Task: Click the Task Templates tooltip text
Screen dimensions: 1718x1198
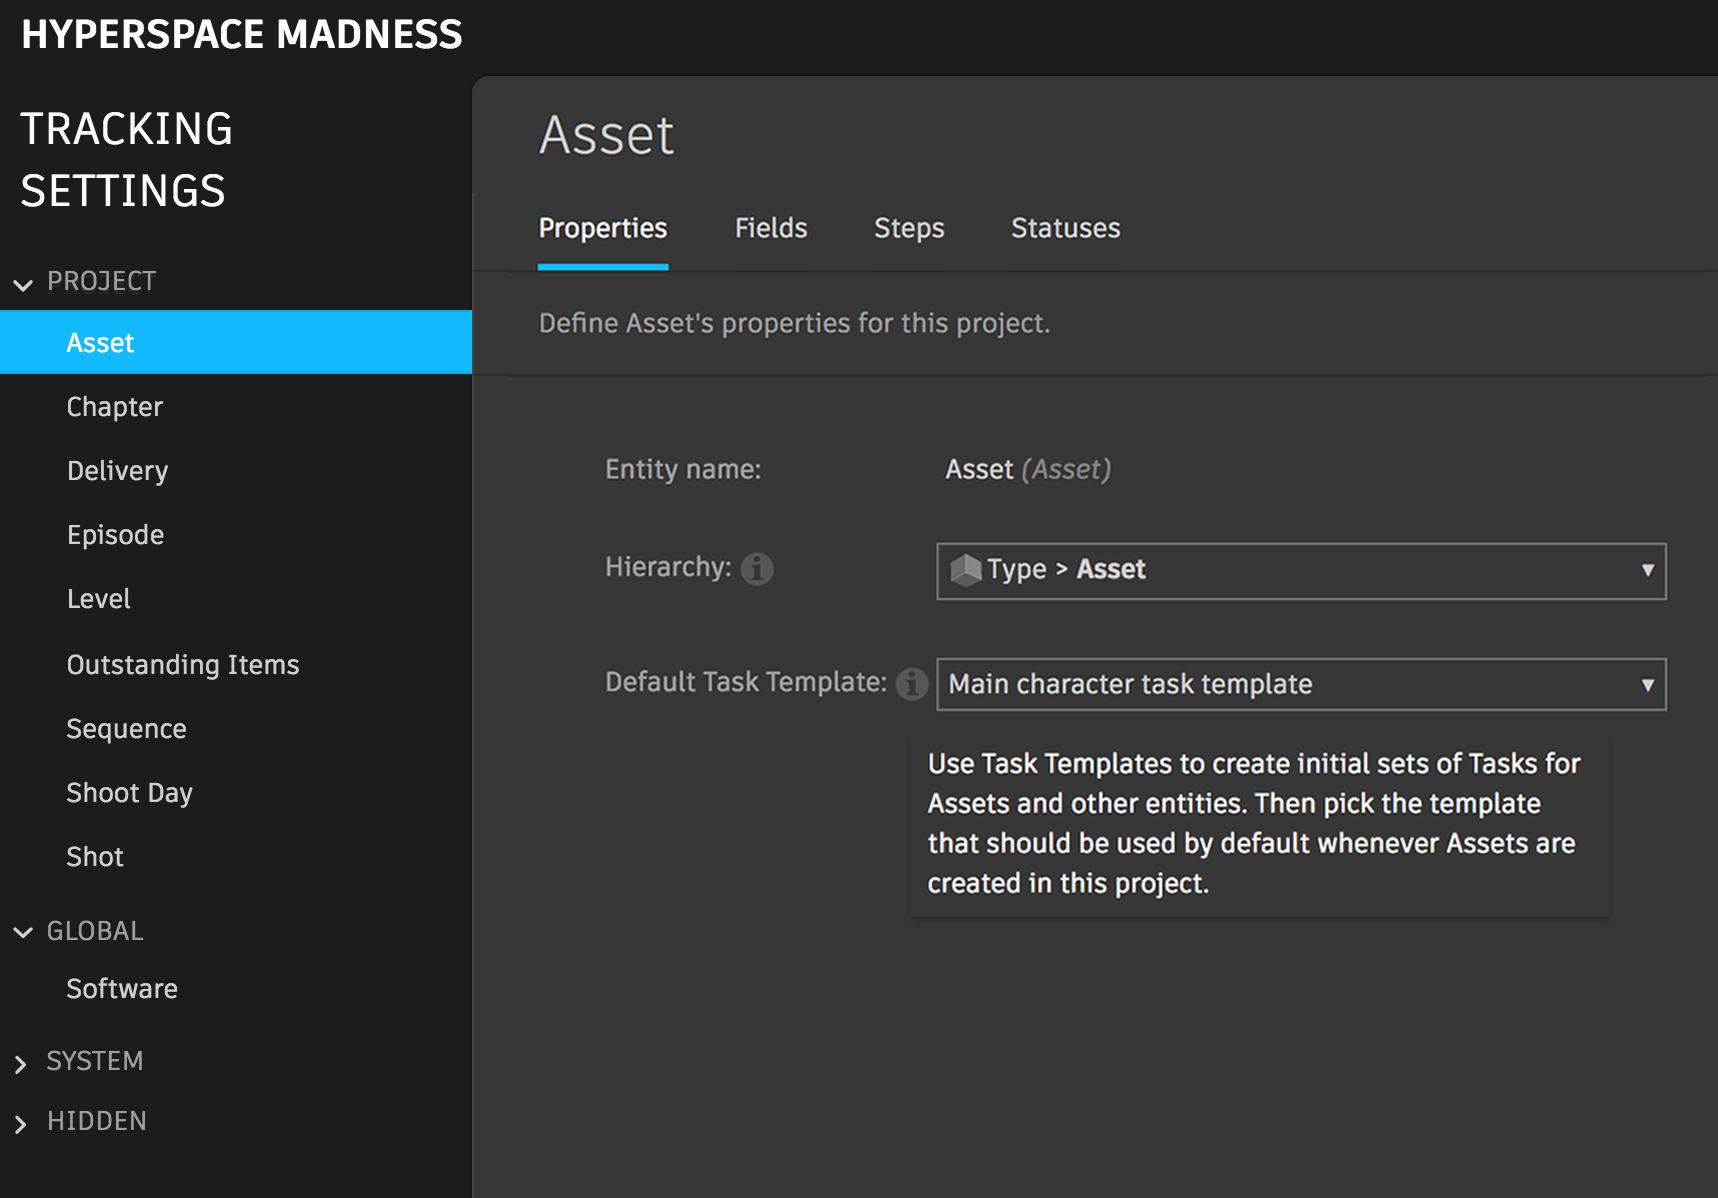Action: coord(1254,824)
